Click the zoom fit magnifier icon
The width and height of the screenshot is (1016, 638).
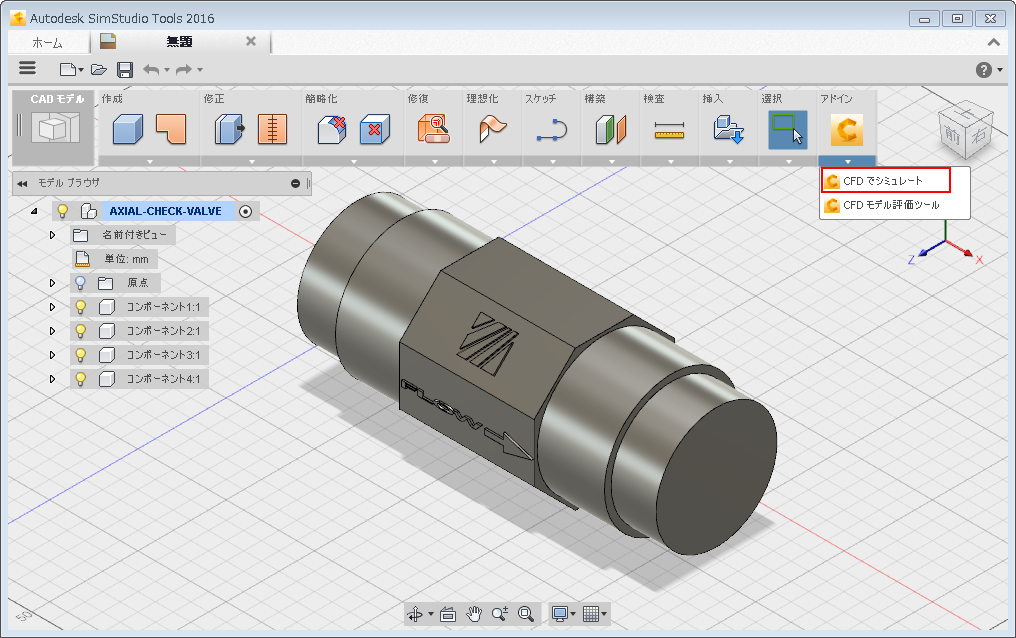(x=525, y=613)
